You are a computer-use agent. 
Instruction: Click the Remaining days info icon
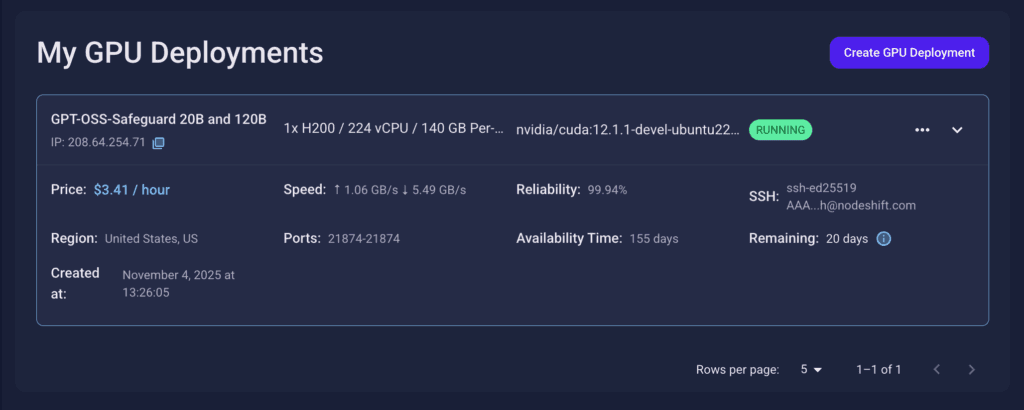pos(884,239)
